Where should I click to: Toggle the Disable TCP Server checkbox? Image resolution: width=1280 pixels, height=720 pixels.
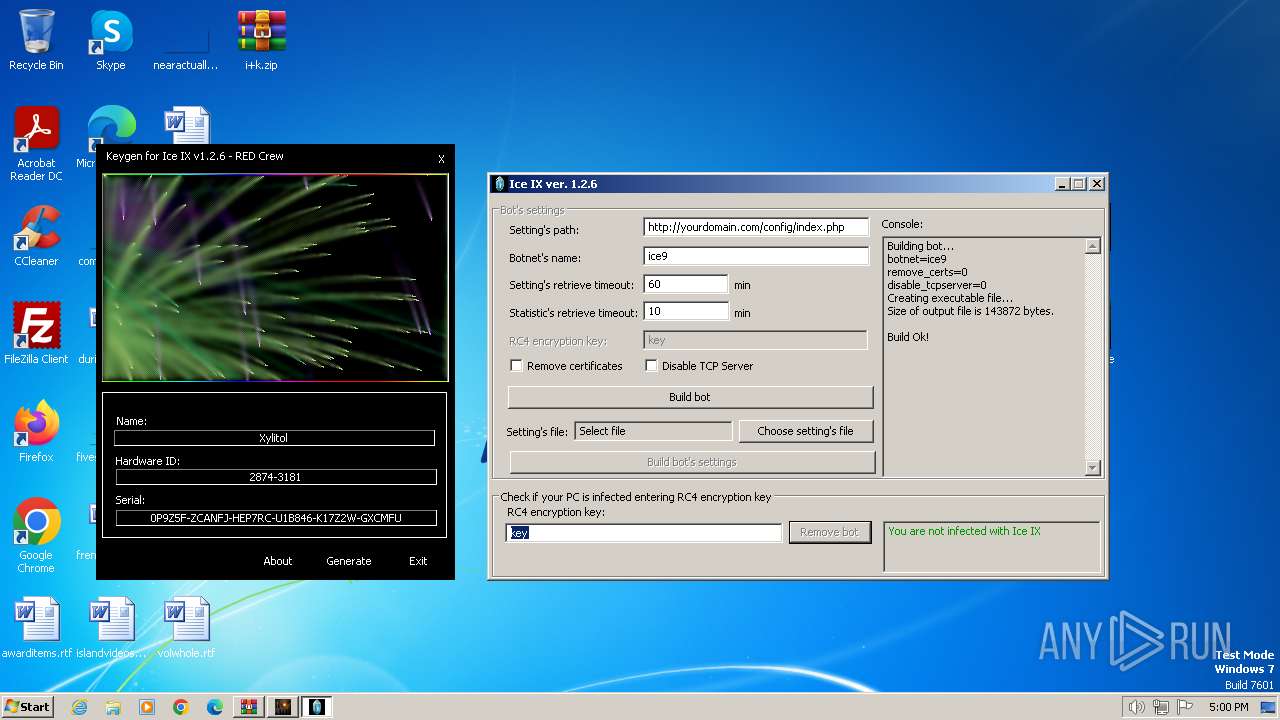(x=651, y=366)
